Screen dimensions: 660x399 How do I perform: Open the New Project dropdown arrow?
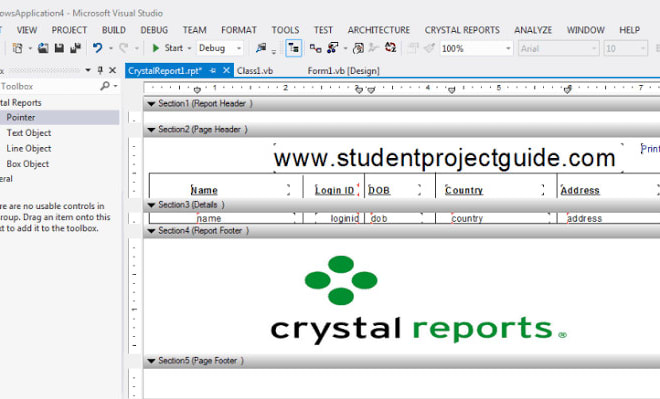point(30,48)
